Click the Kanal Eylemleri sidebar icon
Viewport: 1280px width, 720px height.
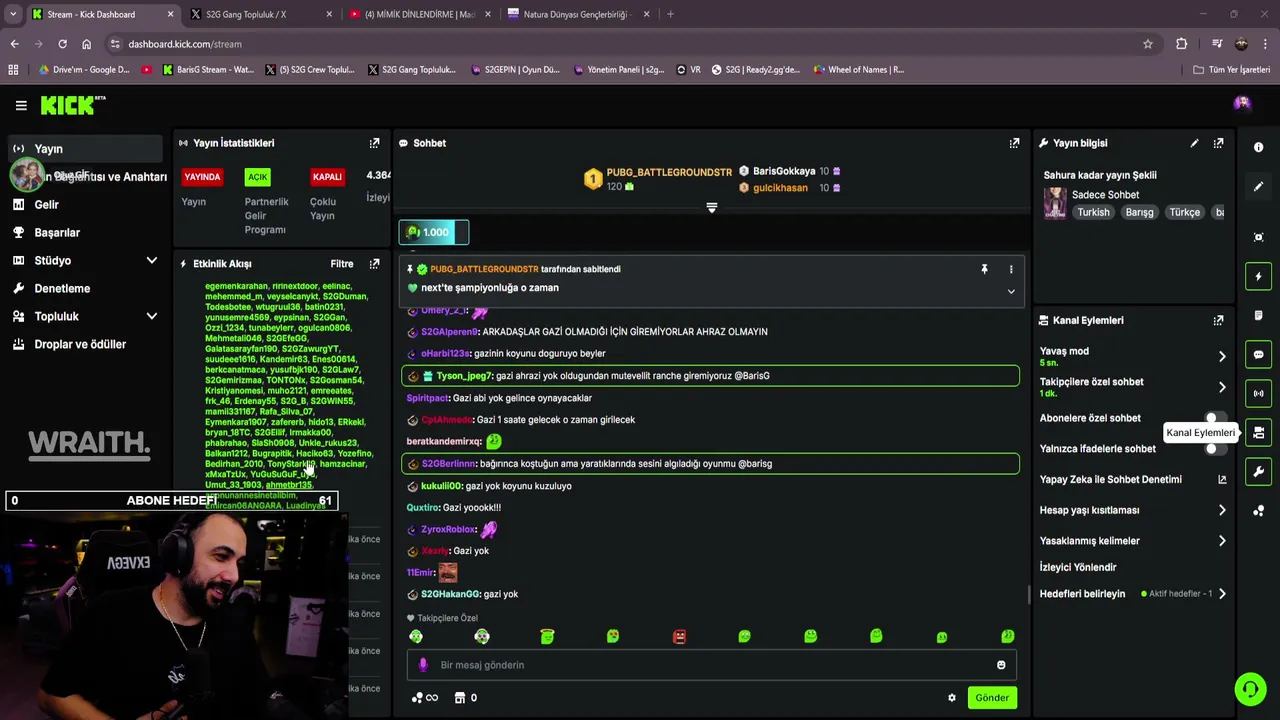[1259, 433]
